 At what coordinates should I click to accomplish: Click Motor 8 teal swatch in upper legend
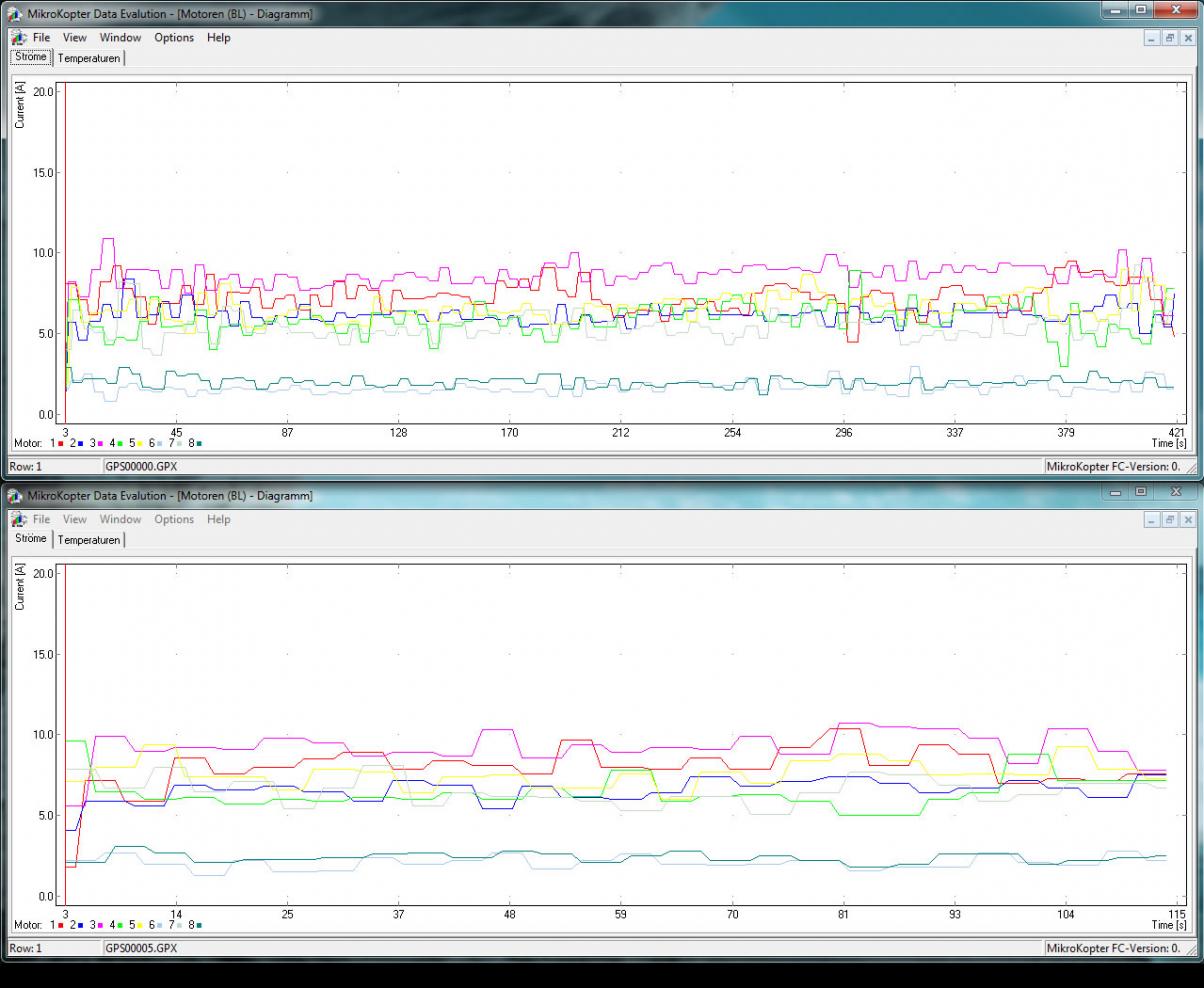click(199, 444)
